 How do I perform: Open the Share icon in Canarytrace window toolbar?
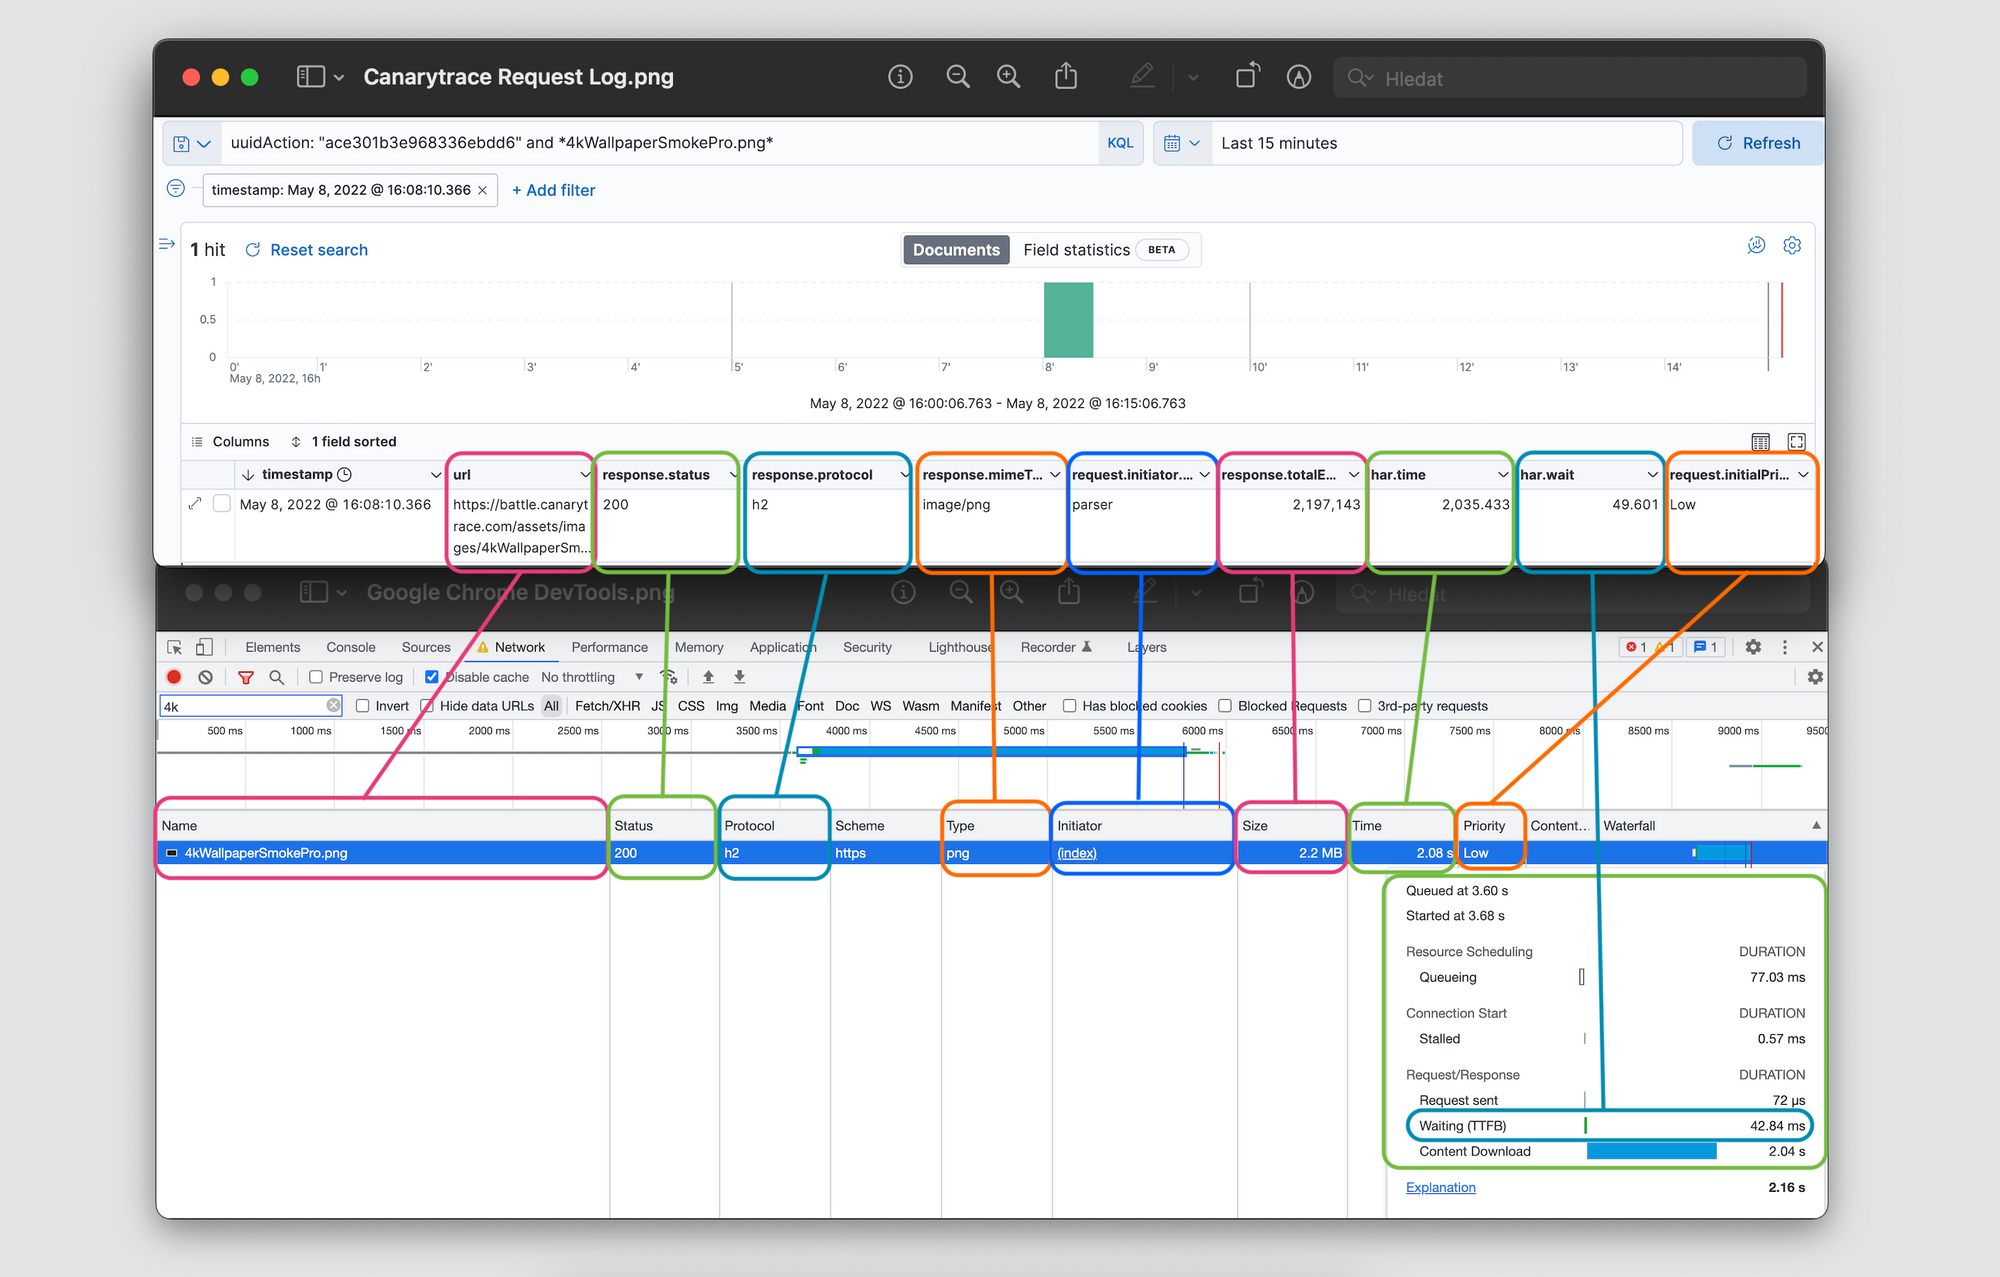click(1066, 76)
